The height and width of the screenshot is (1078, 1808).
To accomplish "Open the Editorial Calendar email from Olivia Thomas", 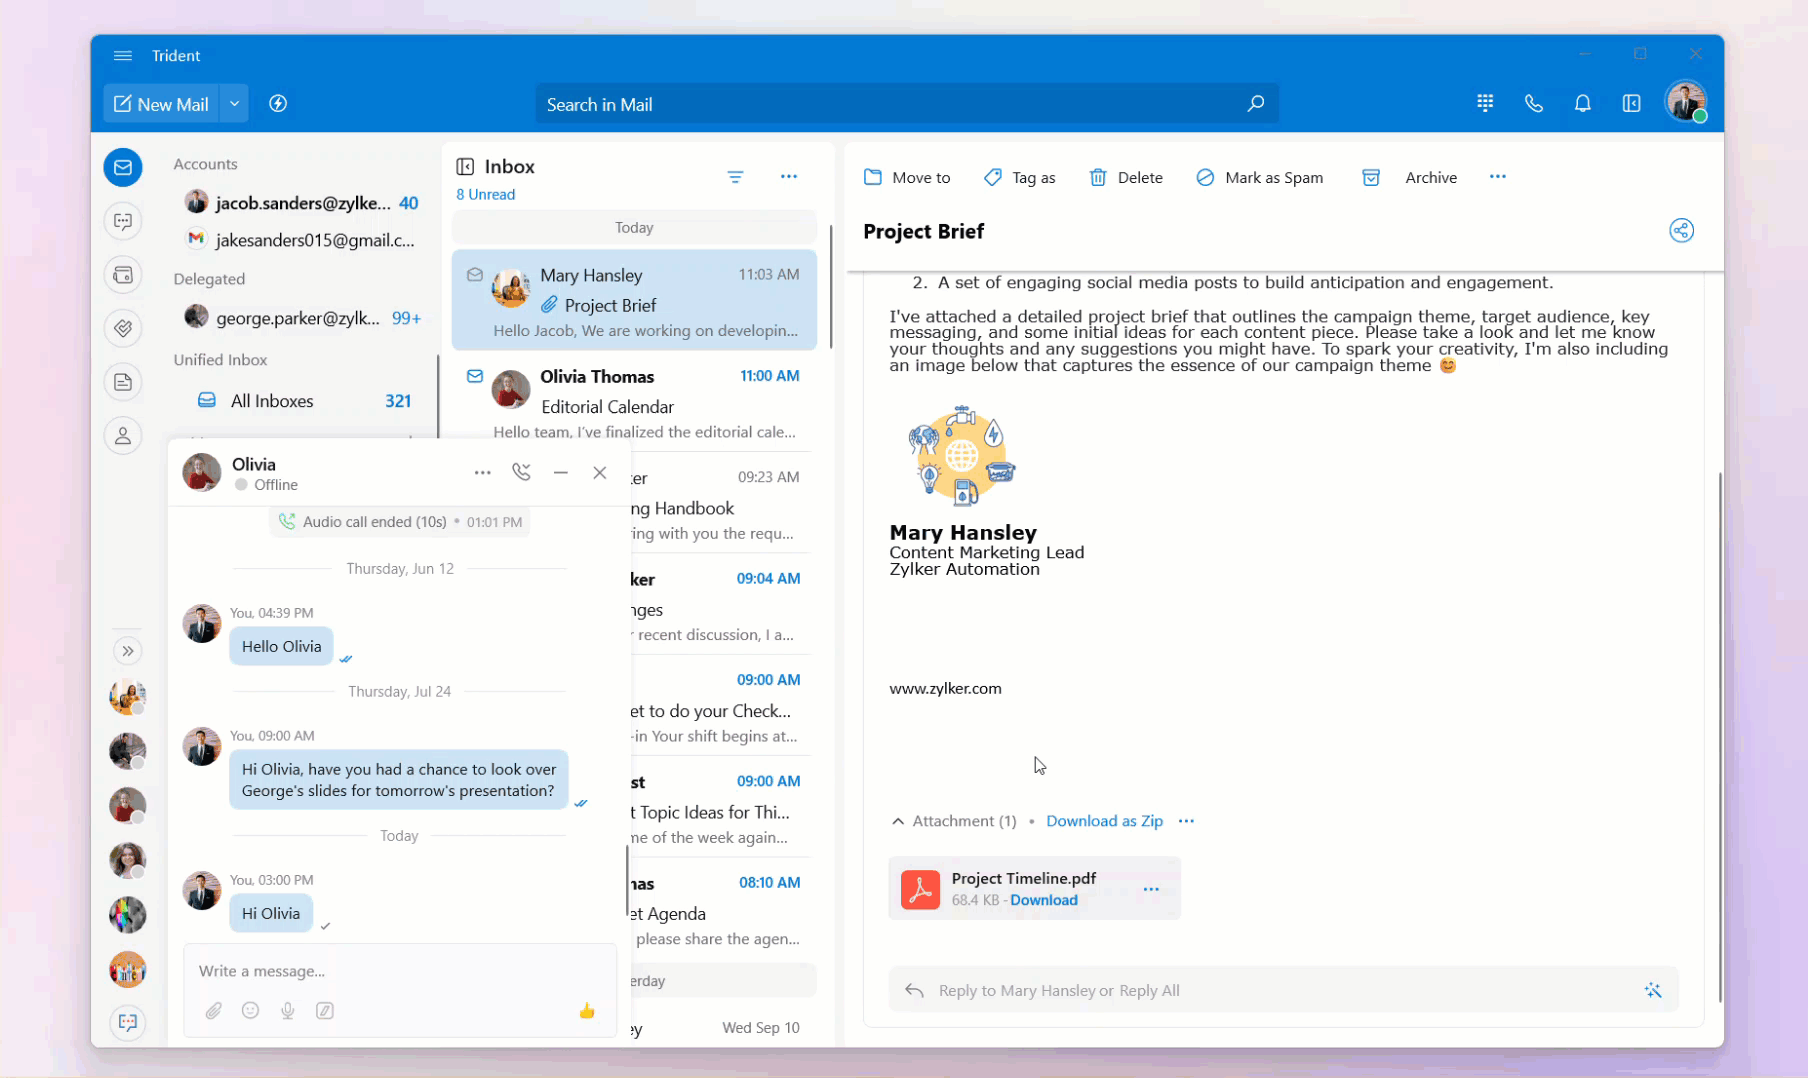I will click(634, 402).
